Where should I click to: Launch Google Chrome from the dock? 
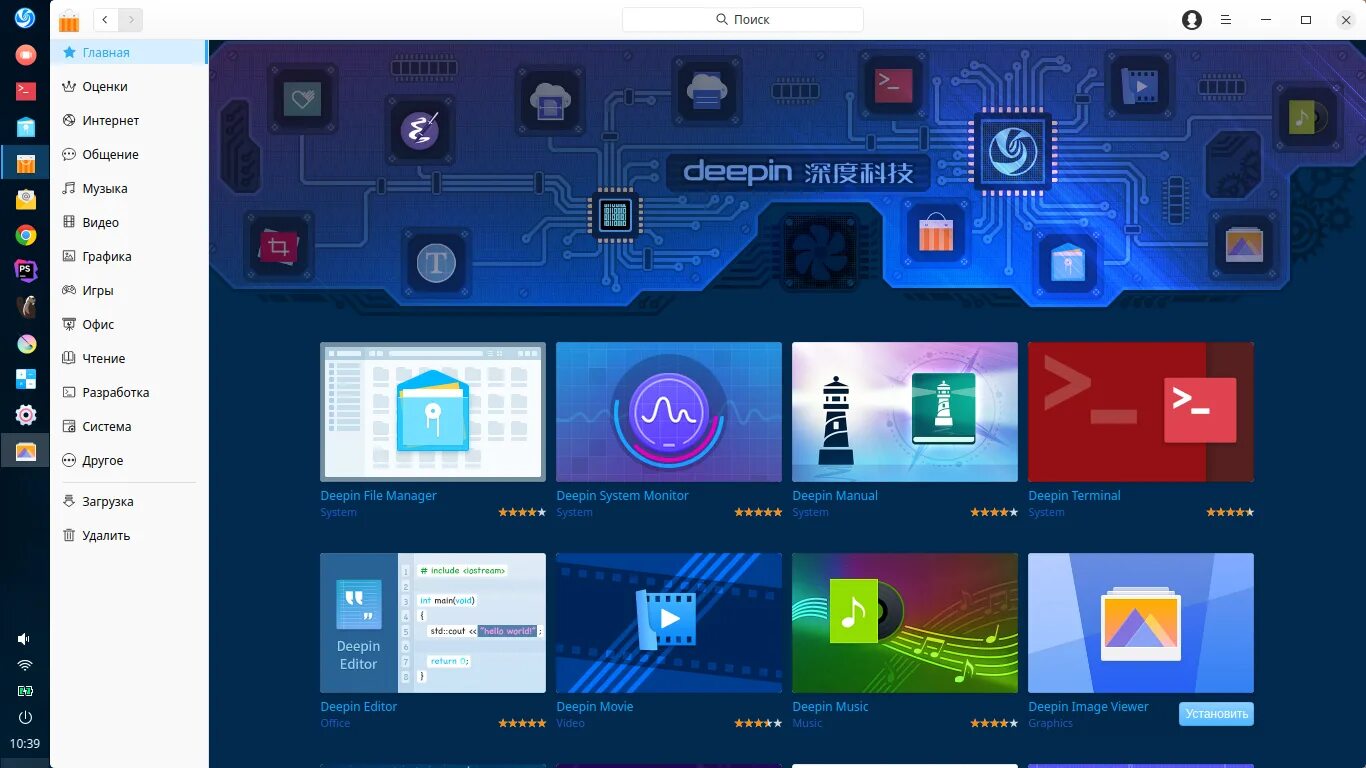point(25,235)
